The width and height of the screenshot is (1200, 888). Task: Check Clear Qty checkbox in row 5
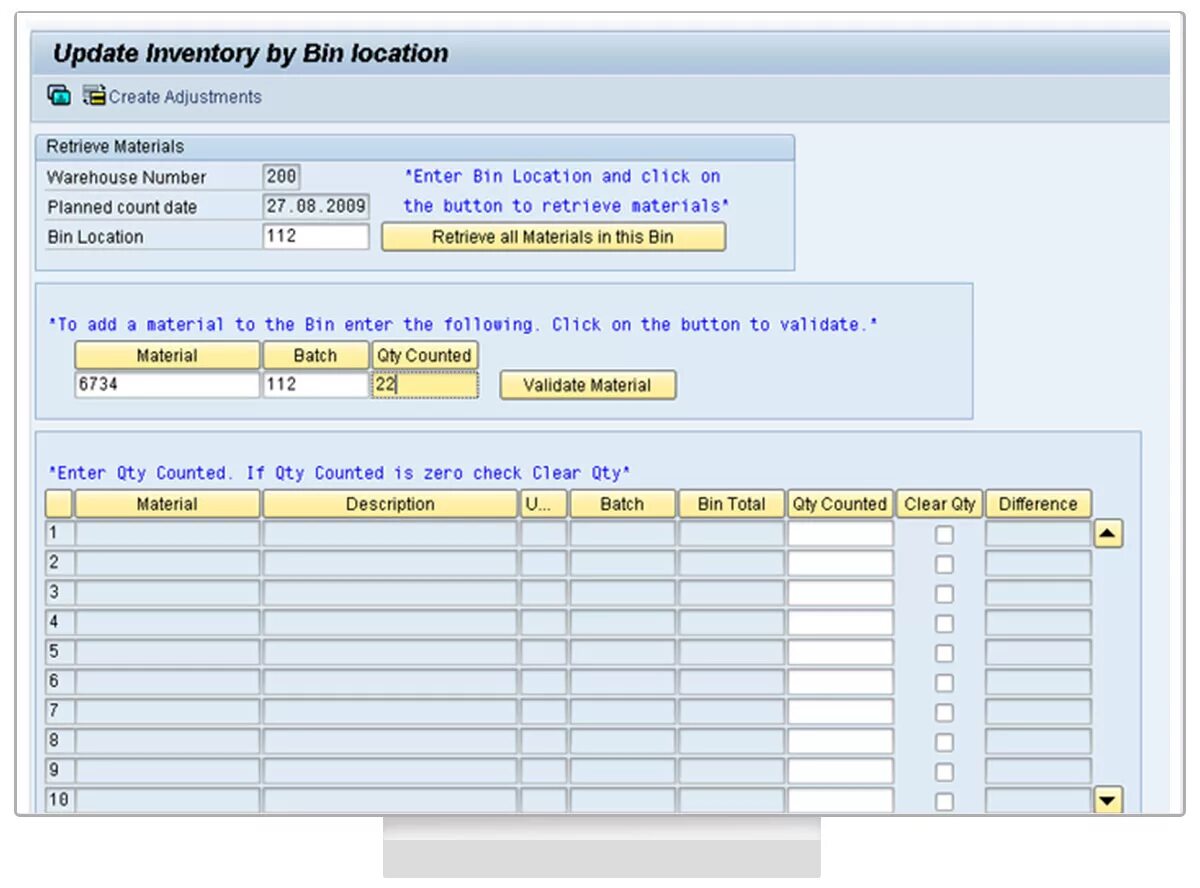click(x=944, y=653)
